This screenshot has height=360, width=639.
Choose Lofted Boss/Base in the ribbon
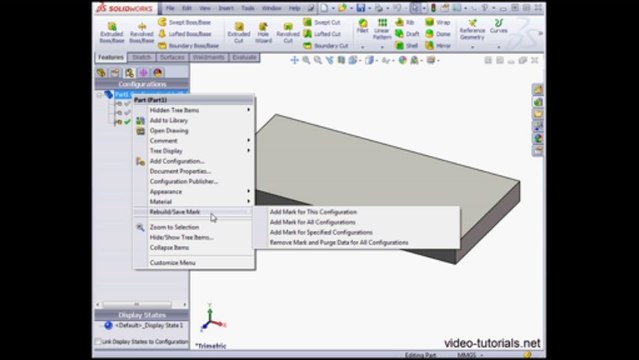[x=185, y=34]
